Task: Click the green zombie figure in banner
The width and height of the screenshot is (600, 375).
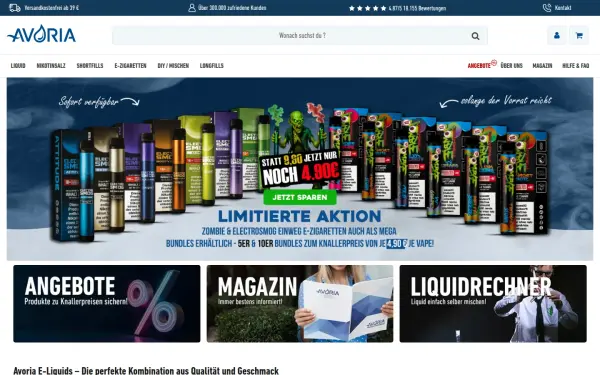Action: click(297, 132)
